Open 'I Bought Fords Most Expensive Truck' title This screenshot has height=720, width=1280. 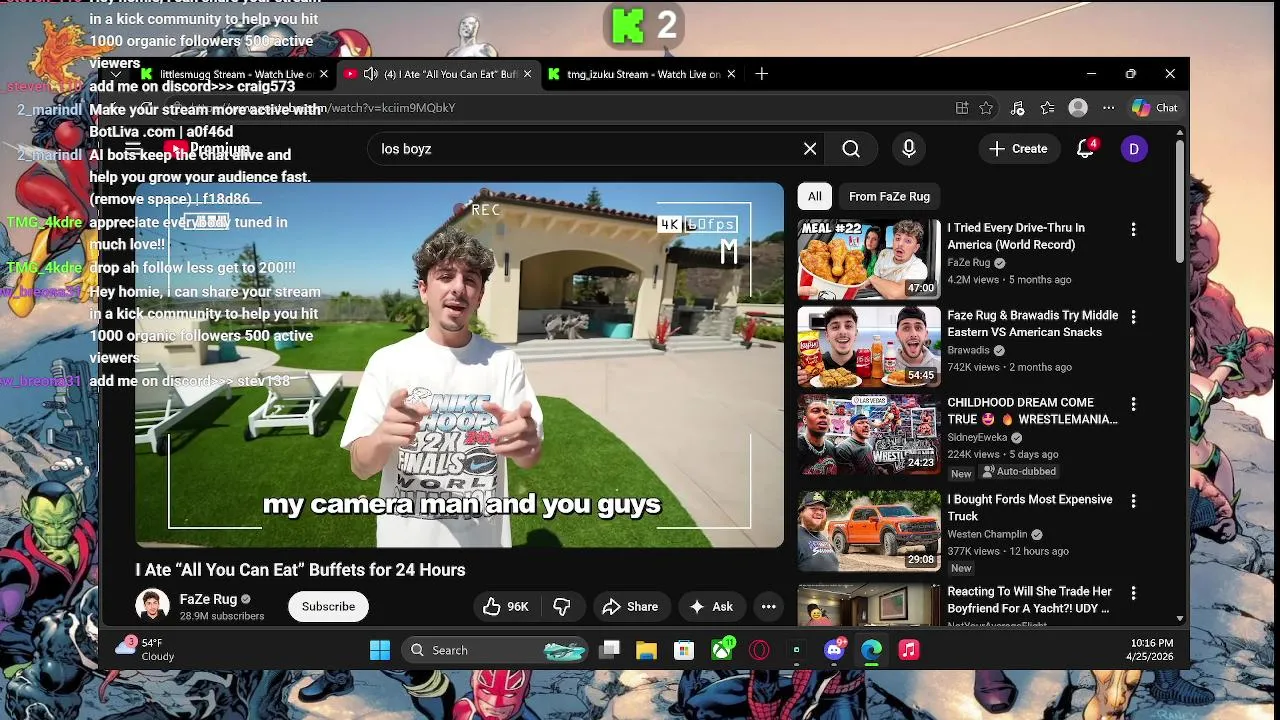[x=1030, y=508]
